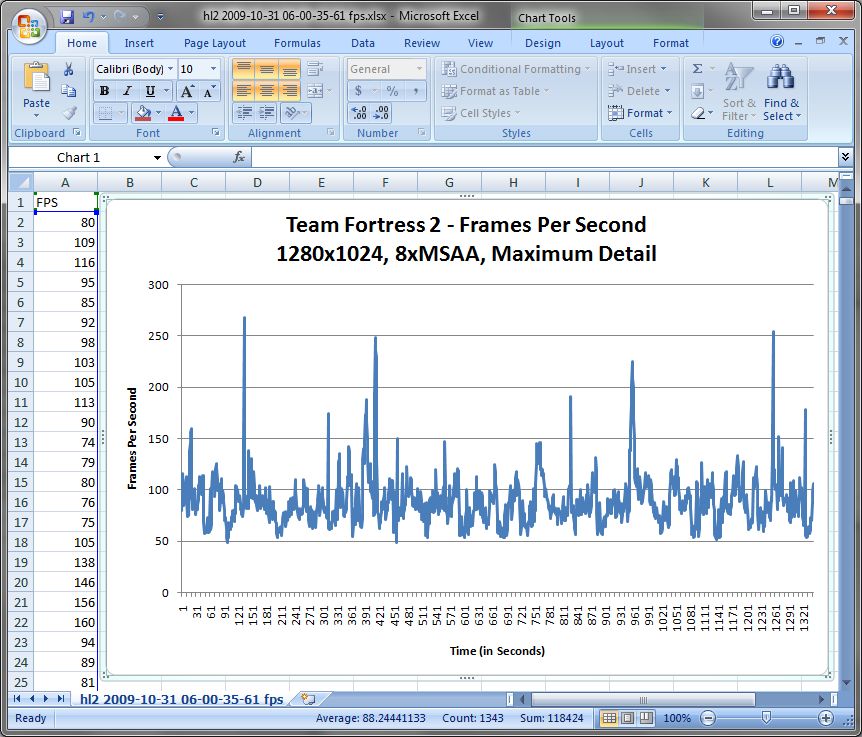The height and width of the screenshot is (737, 862).
Task: Apply Accounting dollar number format
Action: point(358,91)
